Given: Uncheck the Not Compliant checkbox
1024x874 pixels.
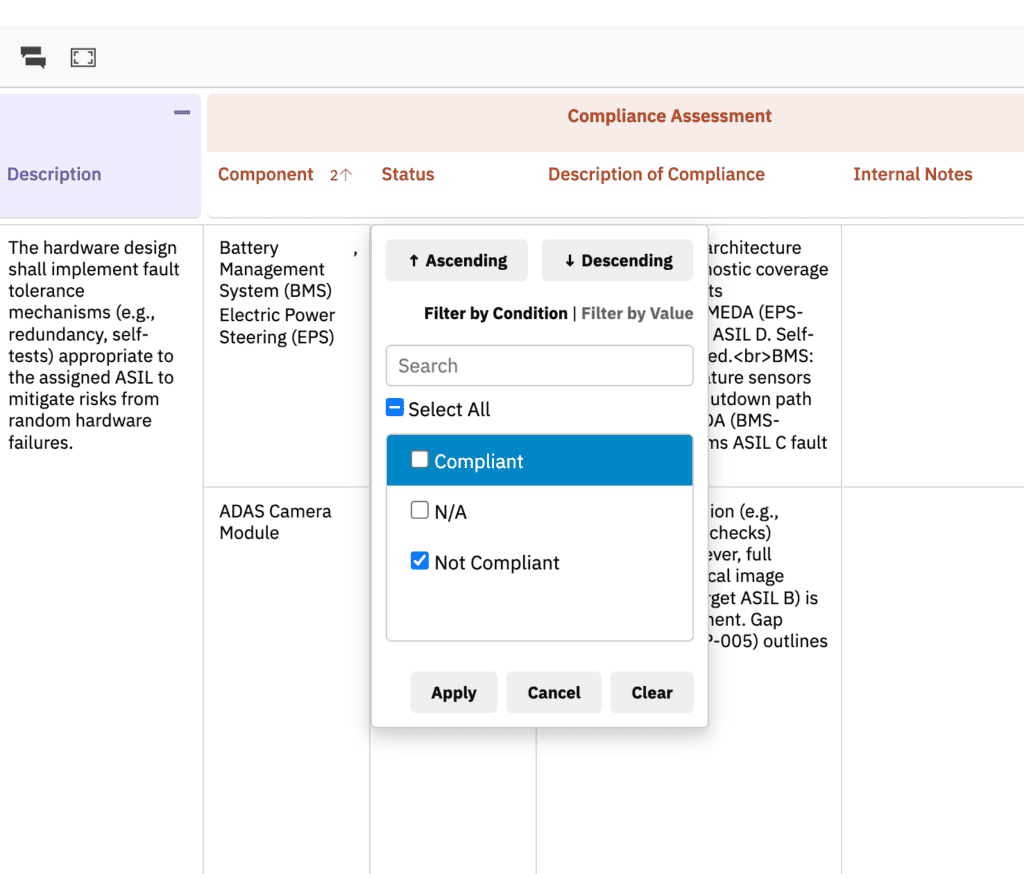Looking at the screenshot, I should point(419,561).
